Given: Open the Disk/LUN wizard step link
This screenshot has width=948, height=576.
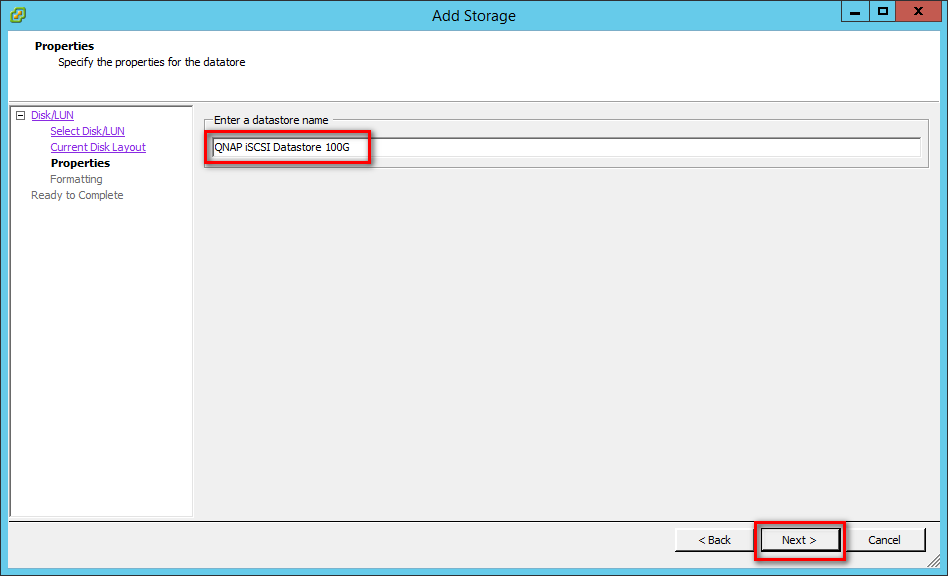Looking at the screenshot, I should [52, 116].
